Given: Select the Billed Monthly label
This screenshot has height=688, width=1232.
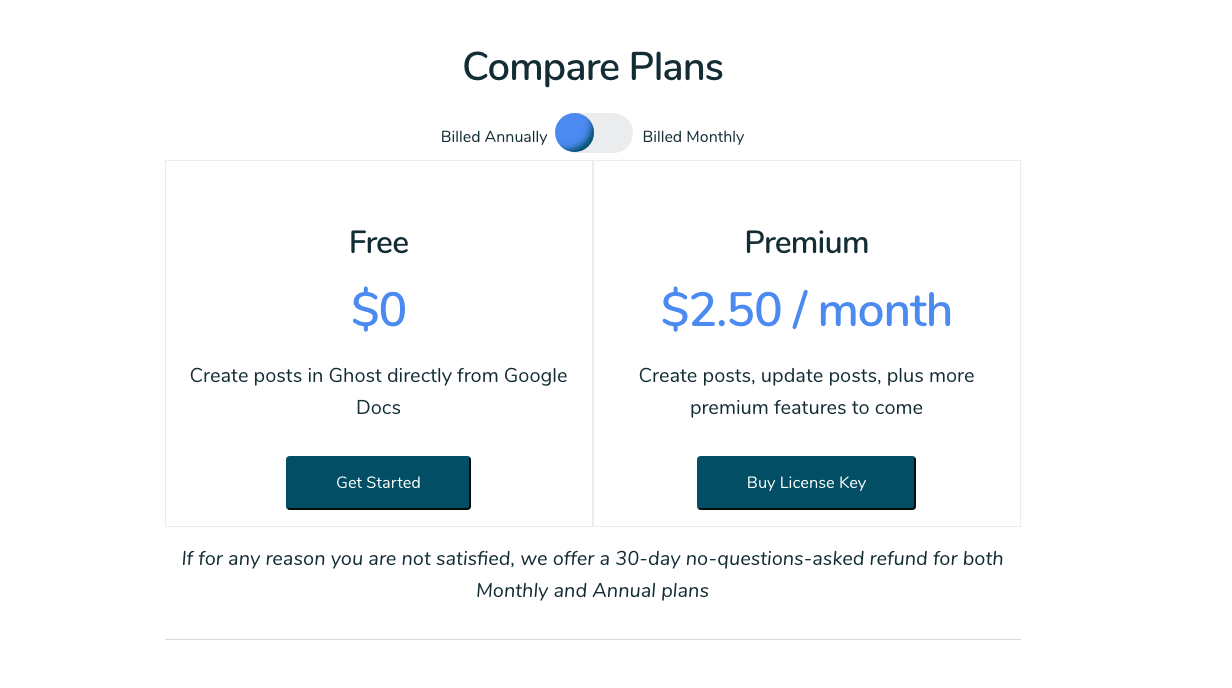Looking at the screenshot, I should [x=693, y=137].
